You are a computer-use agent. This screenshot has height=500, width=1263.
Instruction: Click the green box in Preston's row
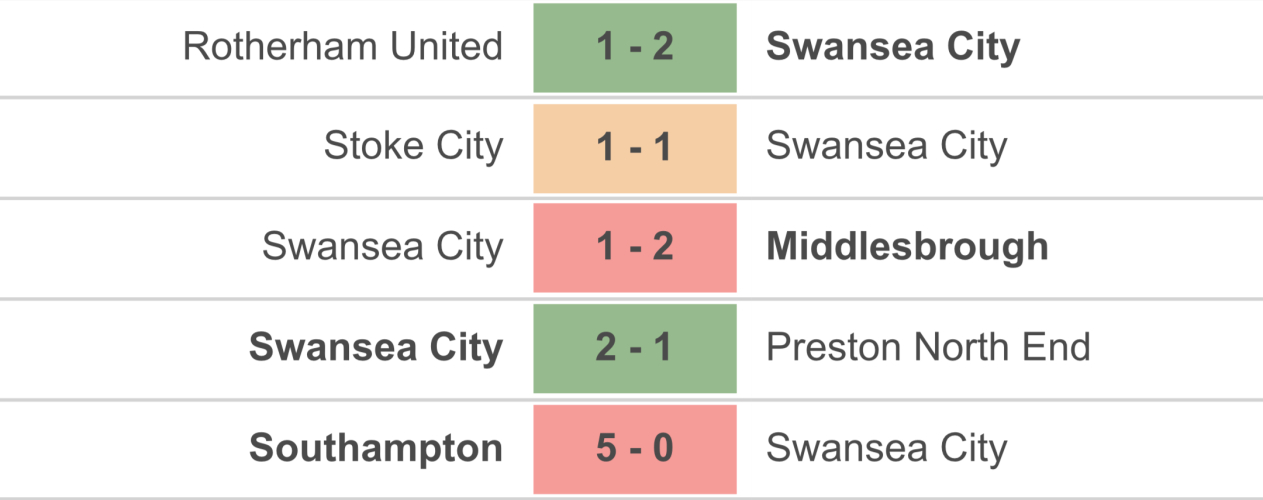635,348
